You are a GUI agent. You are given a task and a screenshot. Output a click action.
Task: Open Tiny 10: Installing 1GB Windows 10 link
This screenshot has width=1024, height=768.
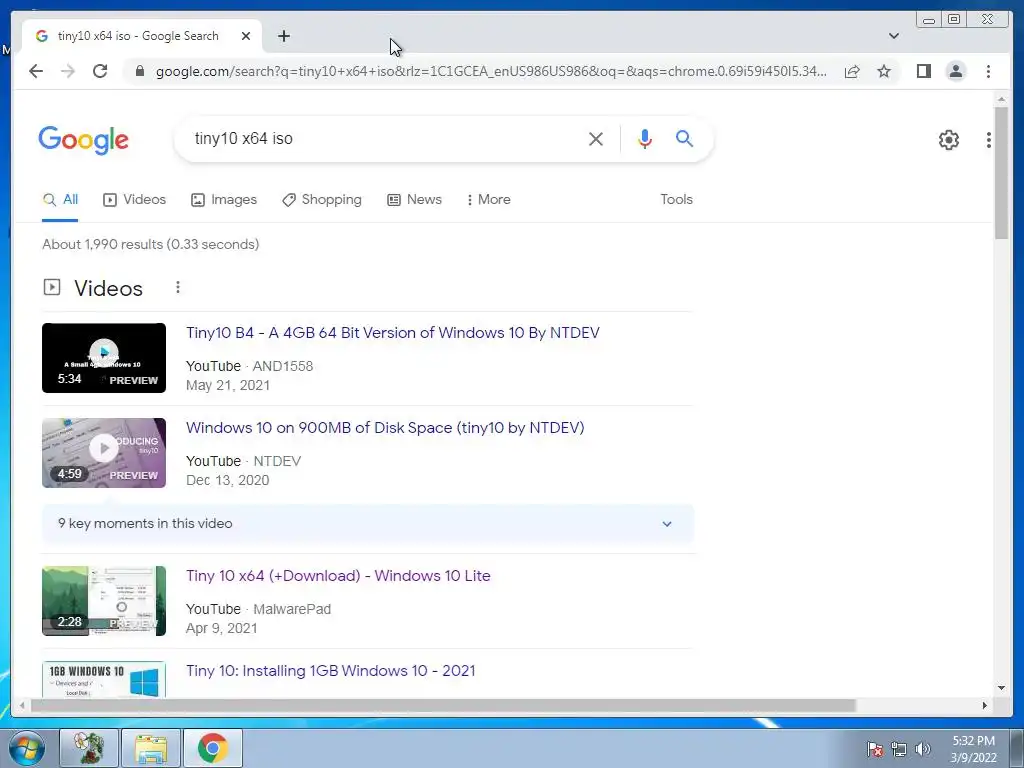tap(330, 671)
